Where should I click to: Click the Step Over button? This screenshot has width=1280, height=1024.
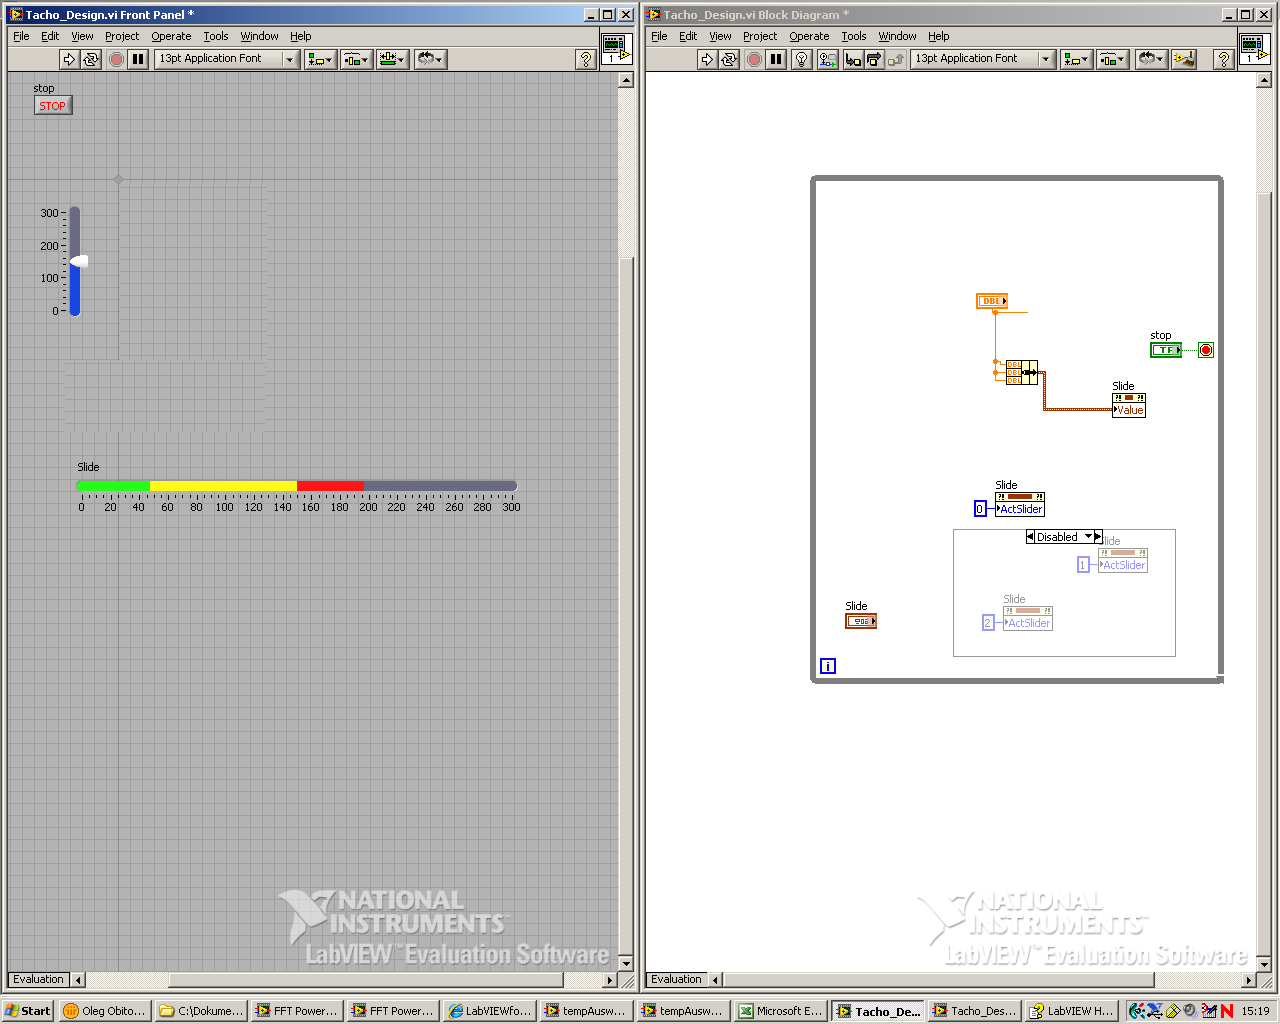pyautogui.click(x=874, y=59)
